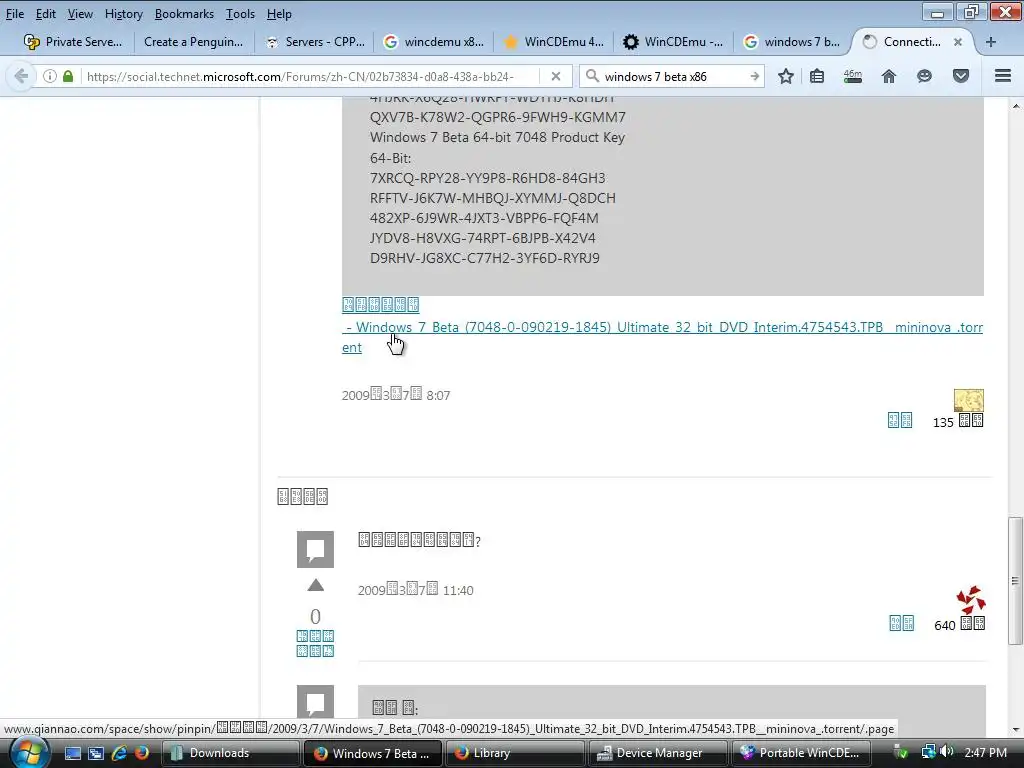Viewport: 1024px width, 768px height.
Task: Switch to the wincdemu x8... tab
Action: click(434, 42)
